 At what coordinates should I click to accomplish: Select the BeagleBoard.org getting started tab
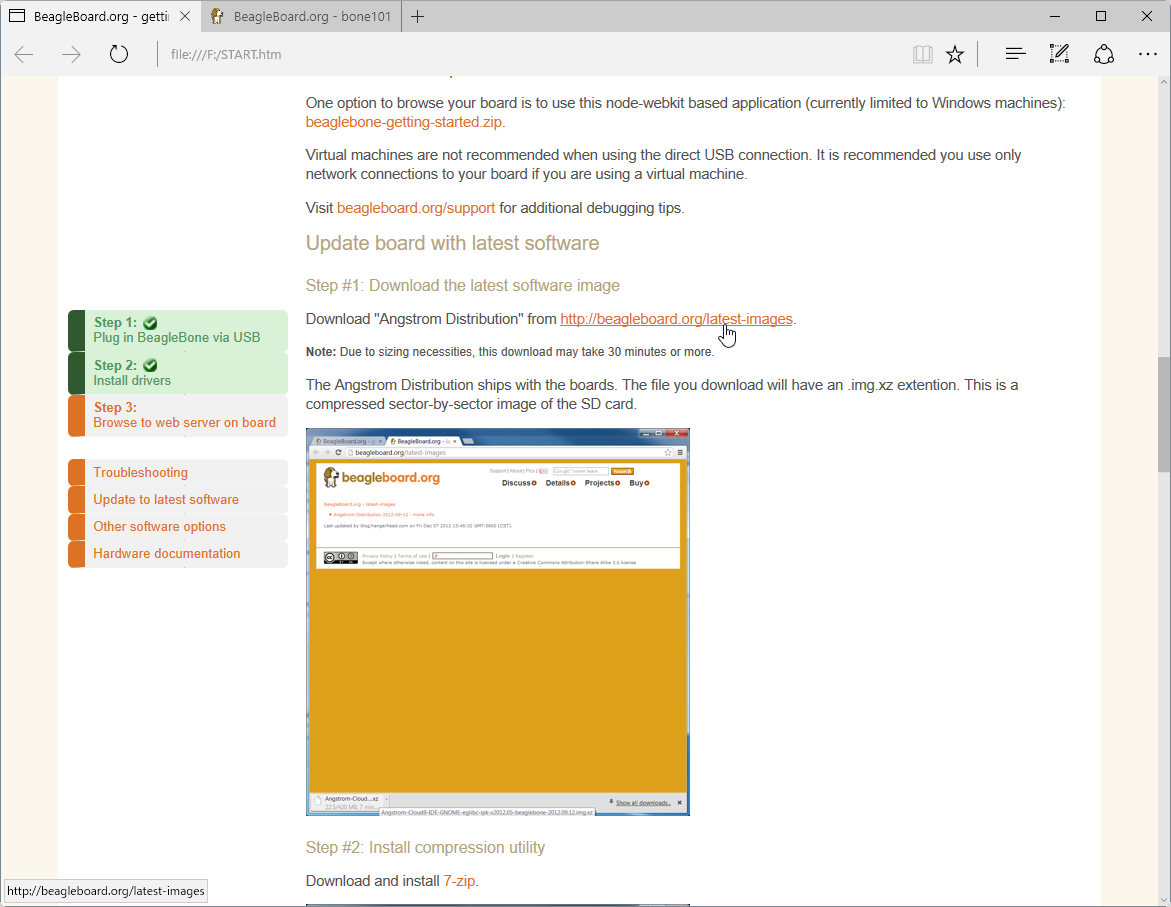pyautogui.click(x=100, y=16)
